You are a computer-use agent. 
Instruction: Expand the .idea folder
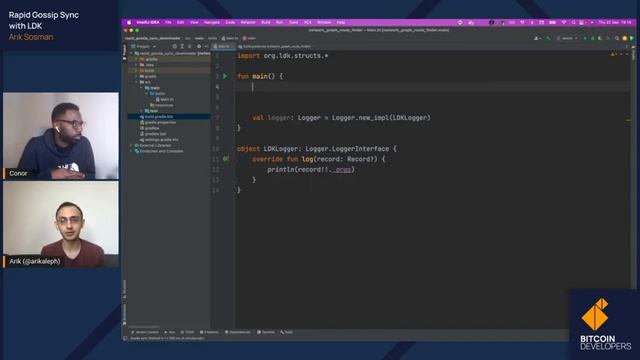coord(137,65)
